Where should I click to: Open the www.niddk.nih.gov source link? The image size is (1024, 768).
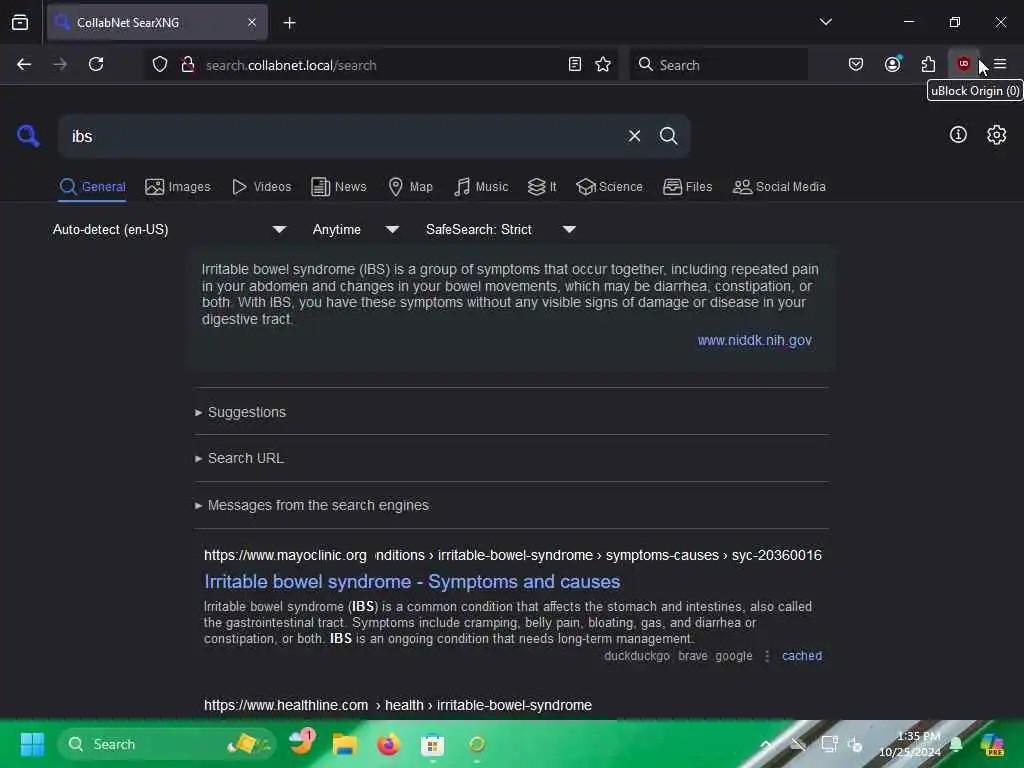(x=754, y=340)
